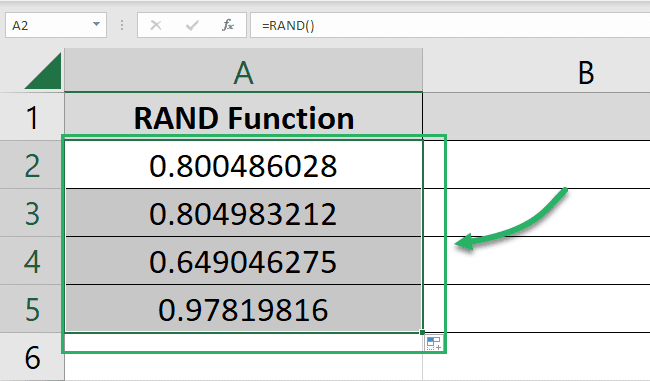Image resolution: width=650 pixels, height=381 pixels.
Task: Click the Select All triangle corner
Action: point(43,71)
